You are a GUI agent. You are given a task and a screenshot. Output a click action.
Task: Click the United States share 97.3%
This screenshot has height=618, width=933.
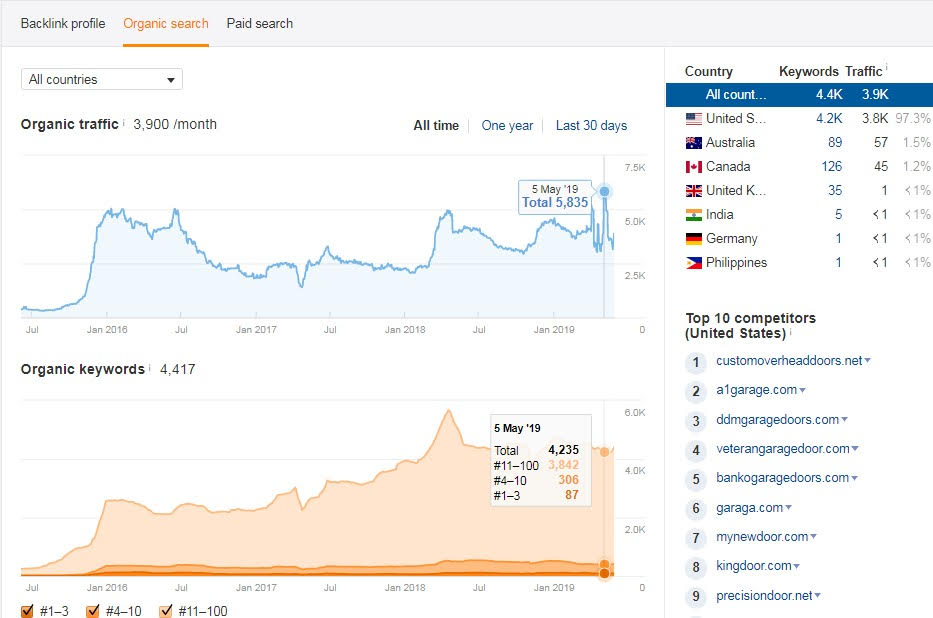click(x=913, y=118)
